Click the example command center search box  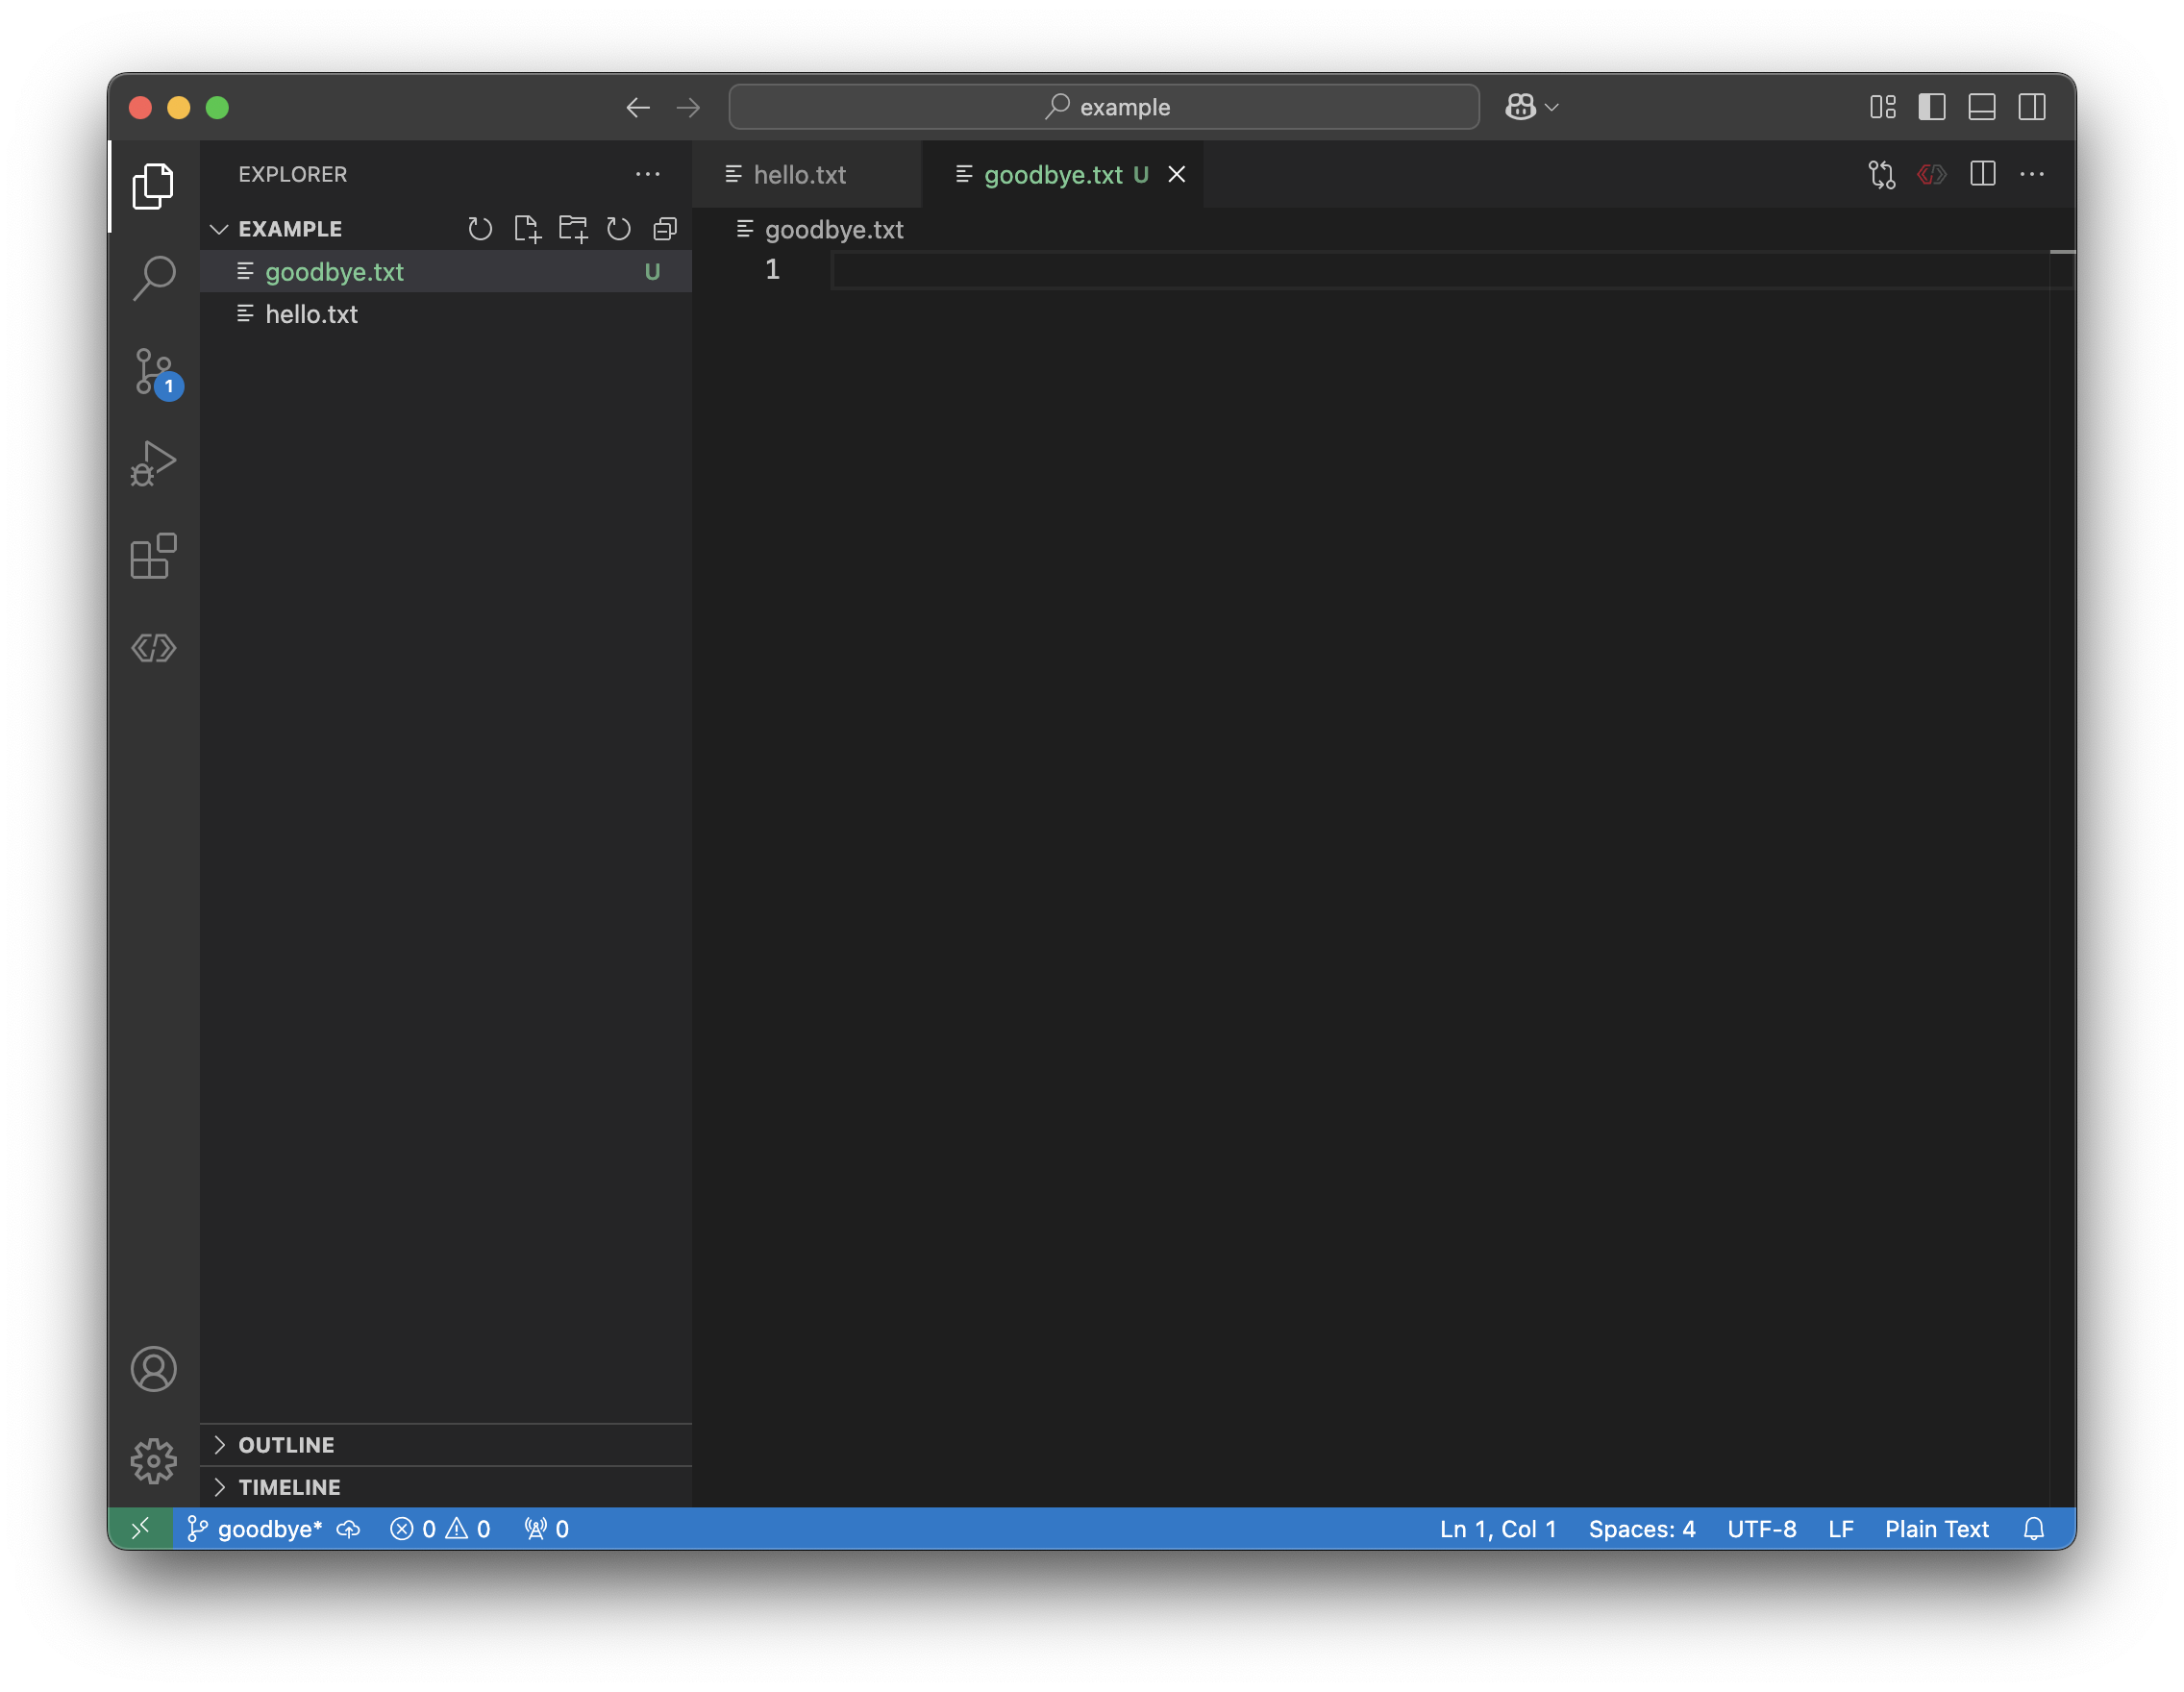point(1104,107)
